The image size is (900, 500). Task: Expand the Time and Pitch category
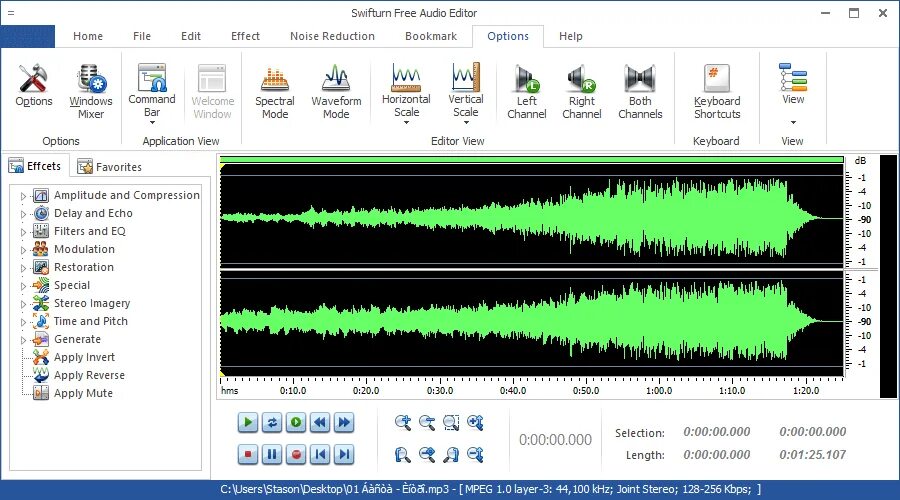tap(24, 322)
